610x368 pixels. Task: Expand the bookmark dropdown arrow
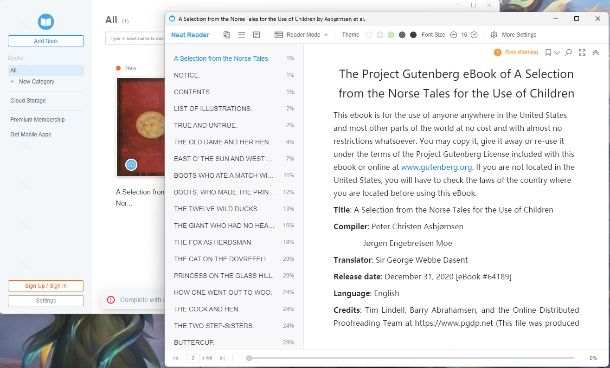coord(557,53)
